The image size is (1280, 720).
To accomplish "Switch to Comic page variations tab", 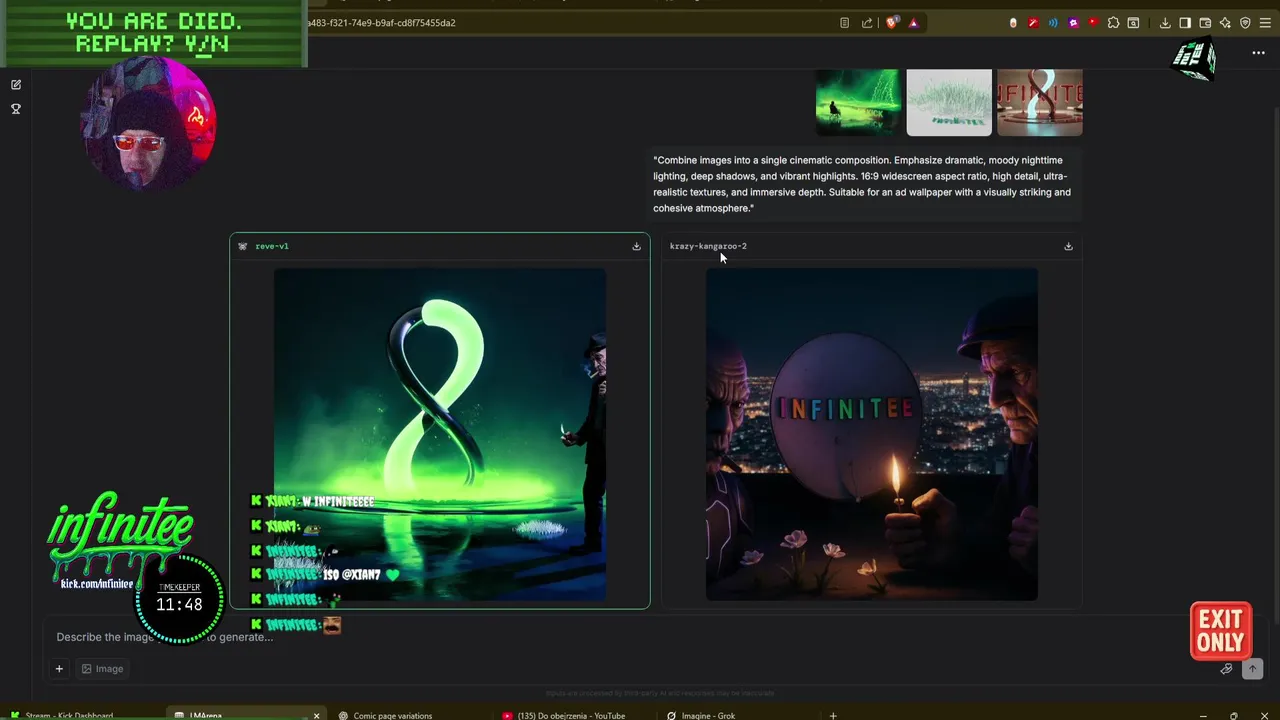I will tap(392, 715).
